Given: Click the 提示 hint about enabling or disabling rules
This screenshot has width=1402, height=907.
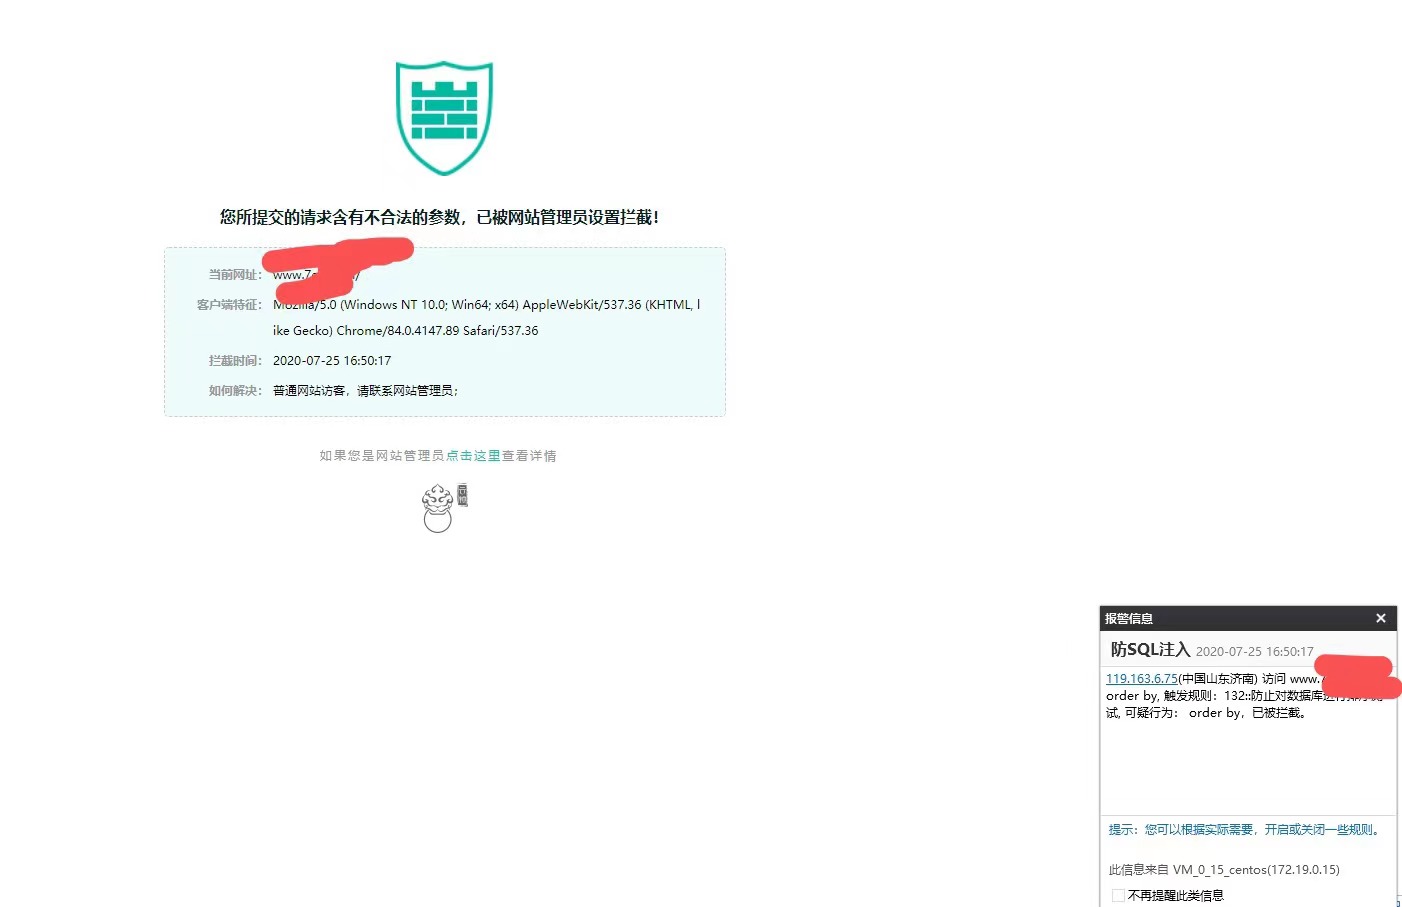Looking at the screenshot, I should click(1245, 830).
